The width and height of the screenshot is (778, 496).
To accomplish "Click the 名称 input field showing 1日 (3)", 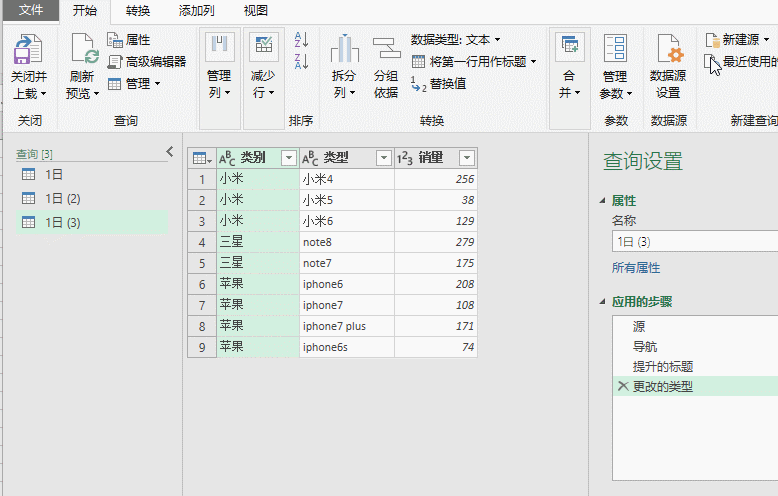I will (695, 242).
